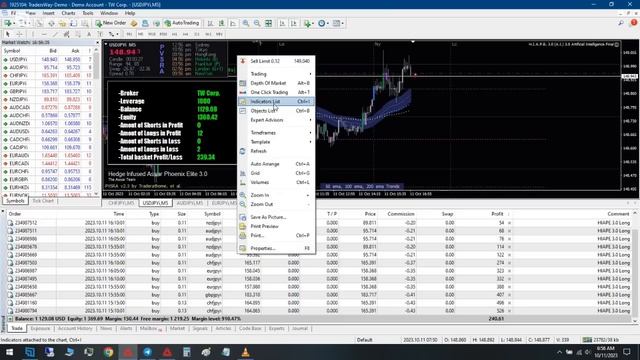The height and width of the screenshot is (360, 640).
Task: Choose Indicators List from context menu
Action: pos(276,101)
